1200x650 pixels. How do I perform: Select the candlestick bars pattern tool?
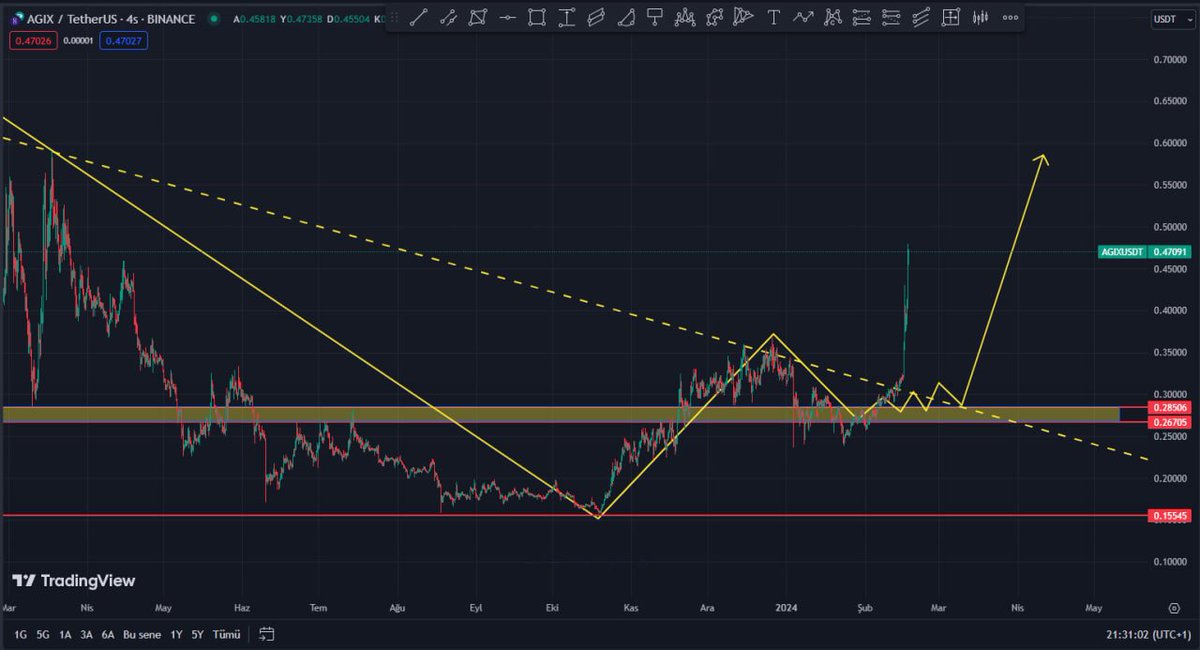(980, 17)
